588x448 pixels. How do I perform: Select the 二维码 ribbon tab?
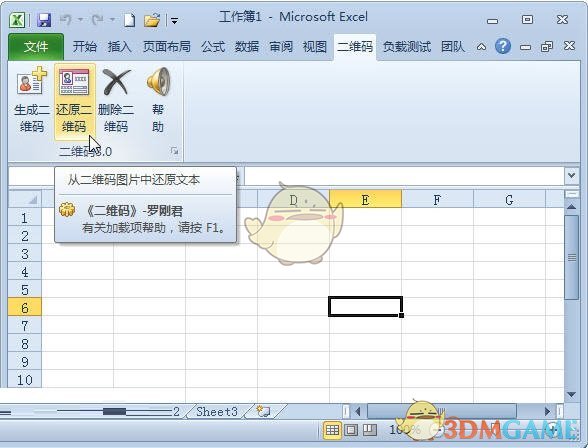tap(355, 47)
